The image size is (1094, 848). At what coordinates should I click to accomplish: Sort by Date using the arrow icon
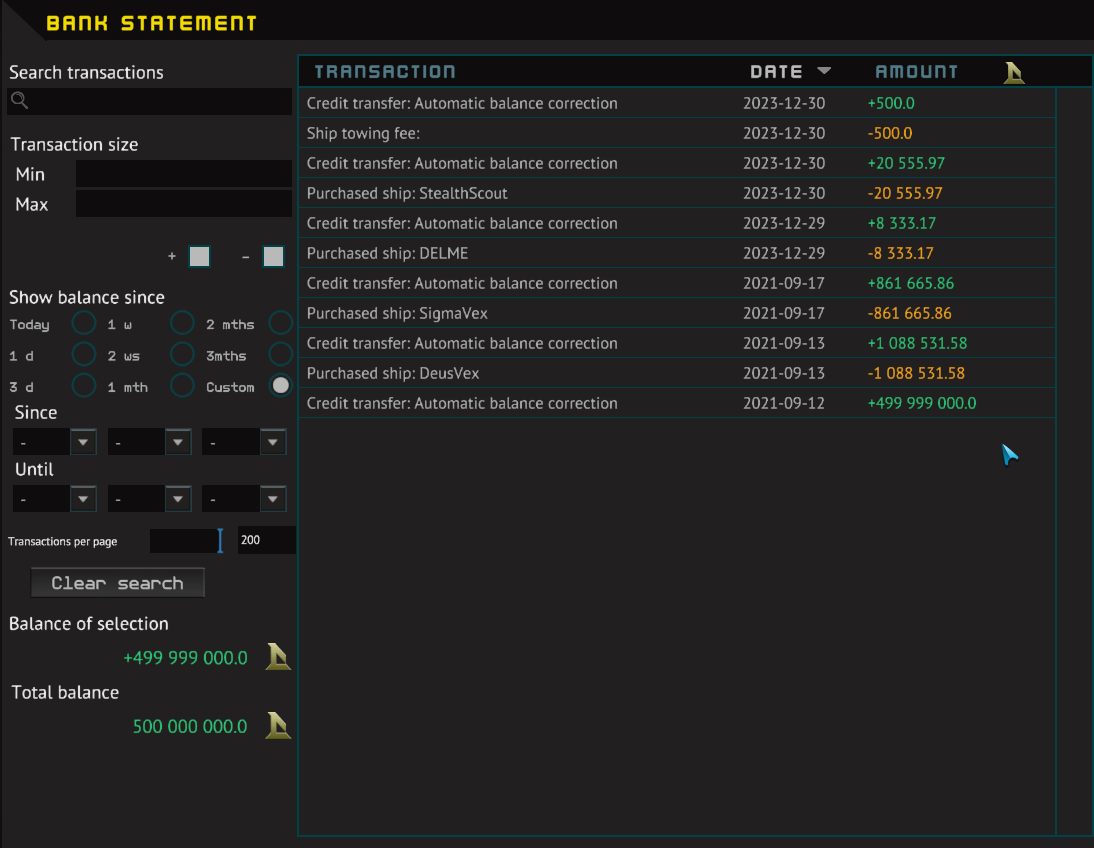824,71
